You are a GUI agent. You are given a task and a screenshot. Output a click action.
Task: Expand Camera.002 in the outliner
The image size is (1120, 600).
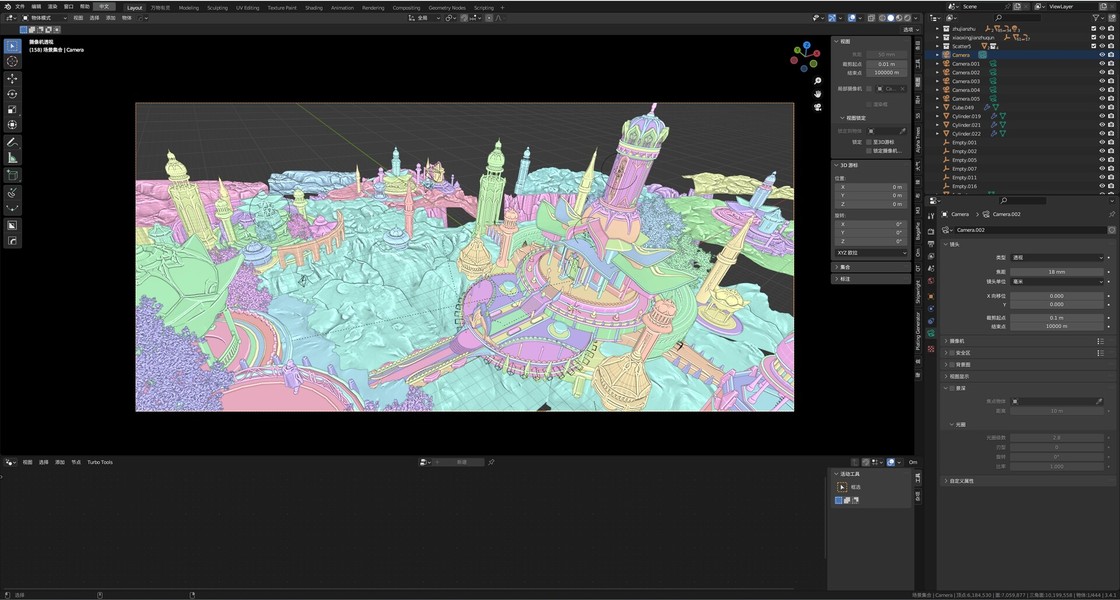coord(938,72)
